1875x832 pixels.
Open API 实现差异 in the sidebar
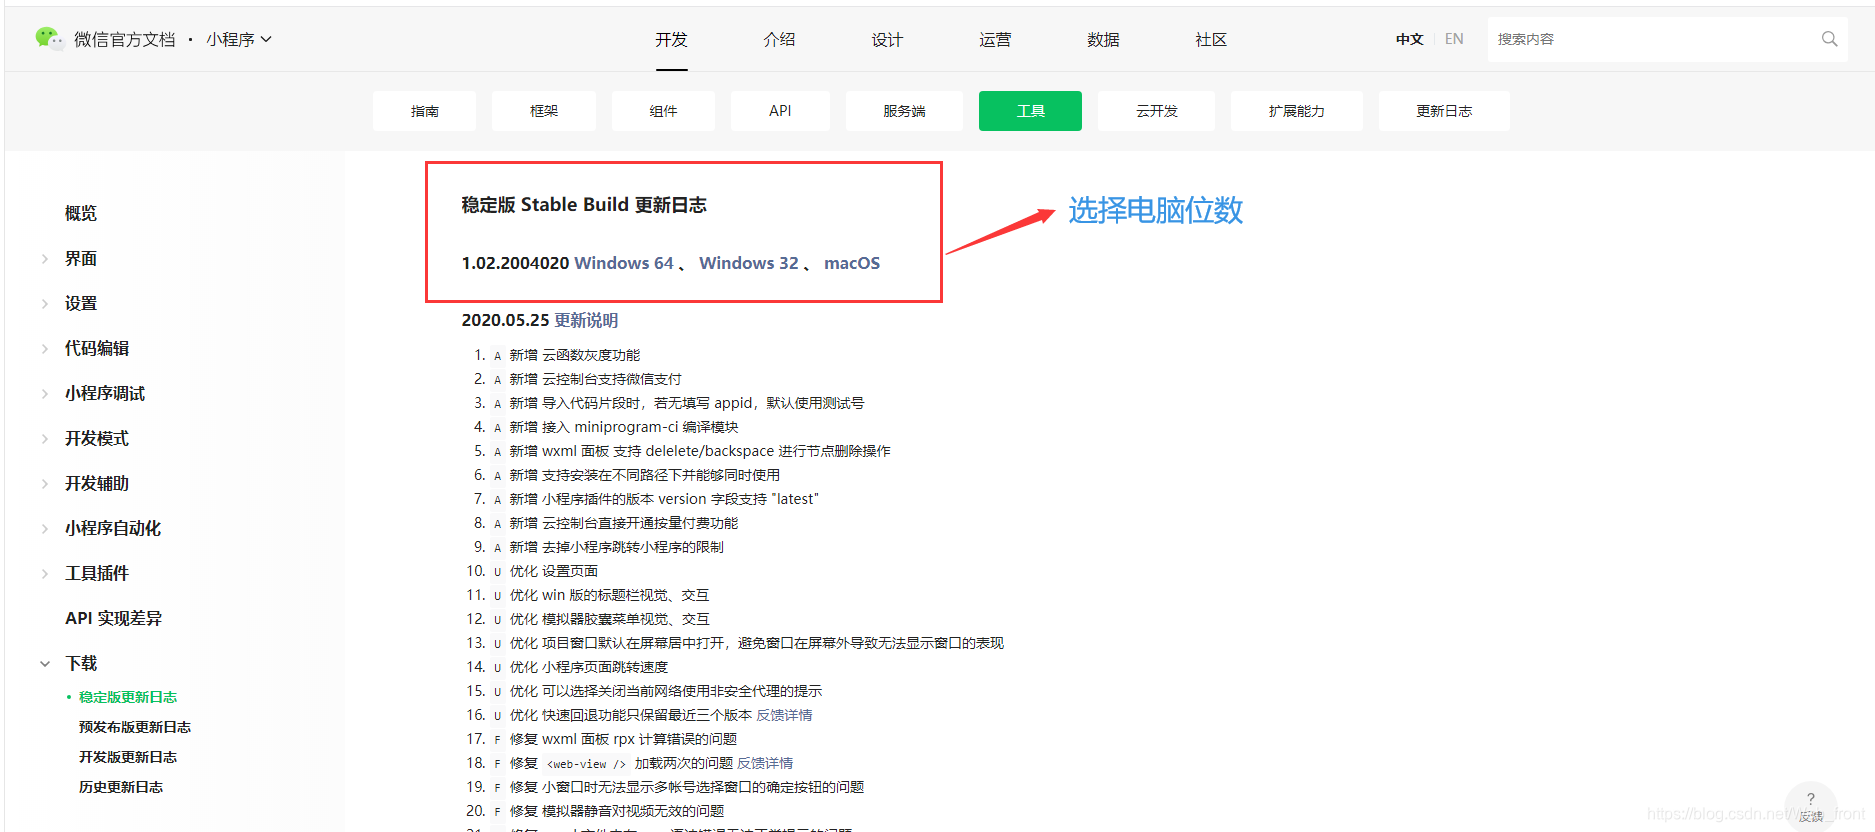113,619
